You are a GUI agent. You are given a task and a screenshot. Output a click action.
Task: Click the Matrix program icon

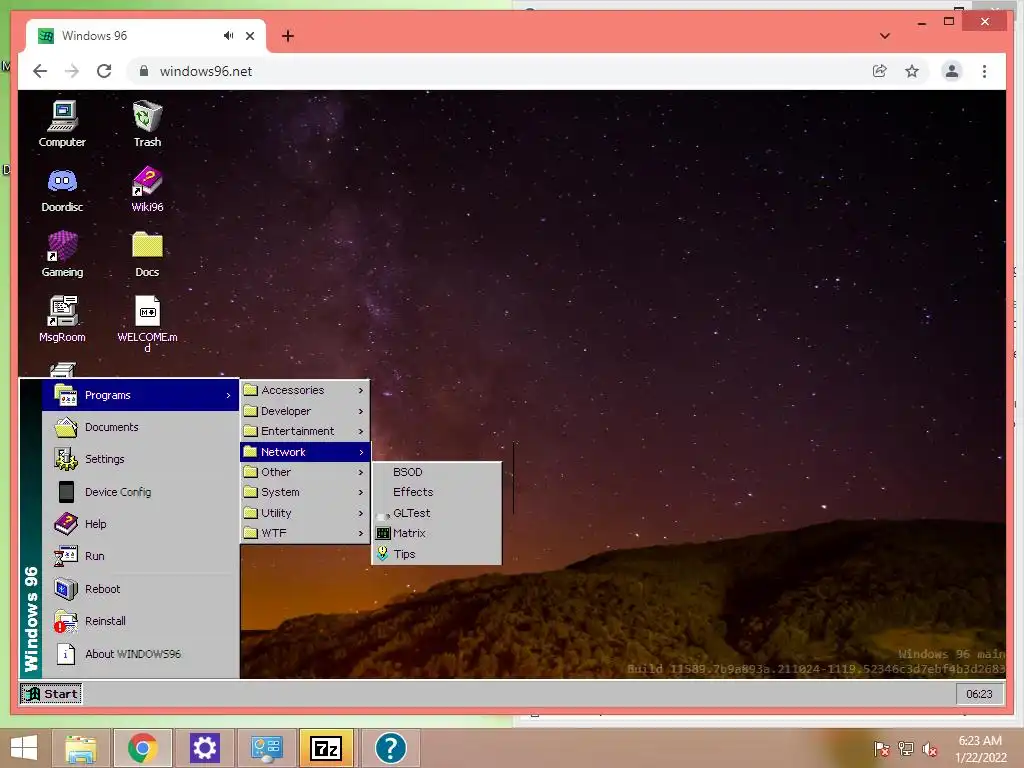383,534
